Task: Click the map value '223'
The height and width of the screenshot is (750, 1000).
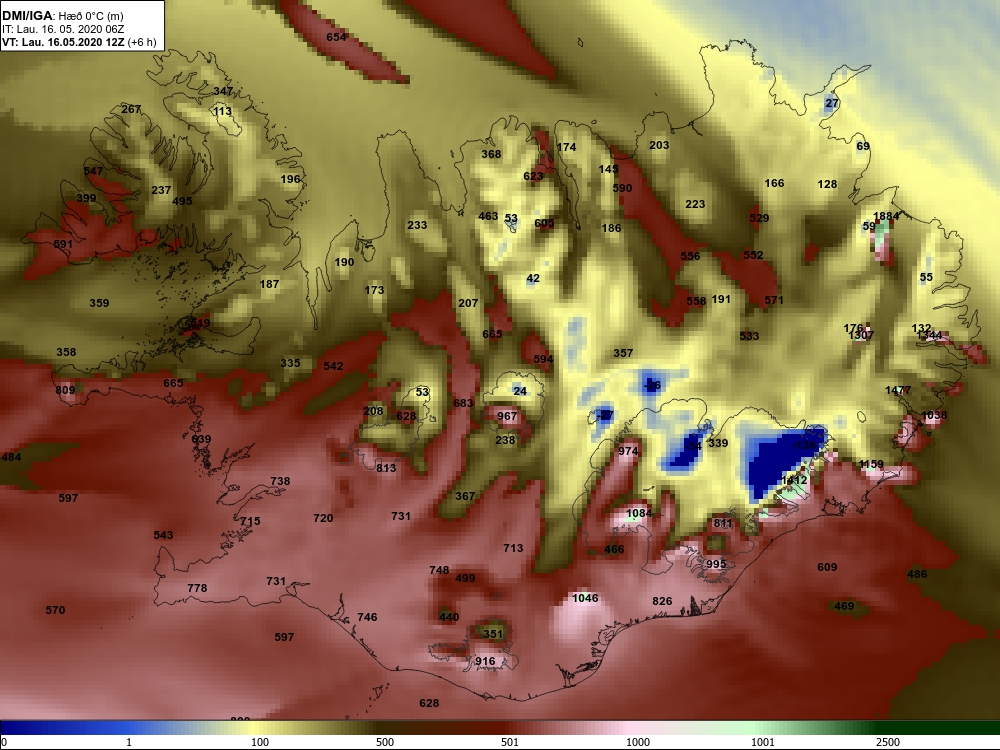Action: pyautogui.click(x=695, y=204)
